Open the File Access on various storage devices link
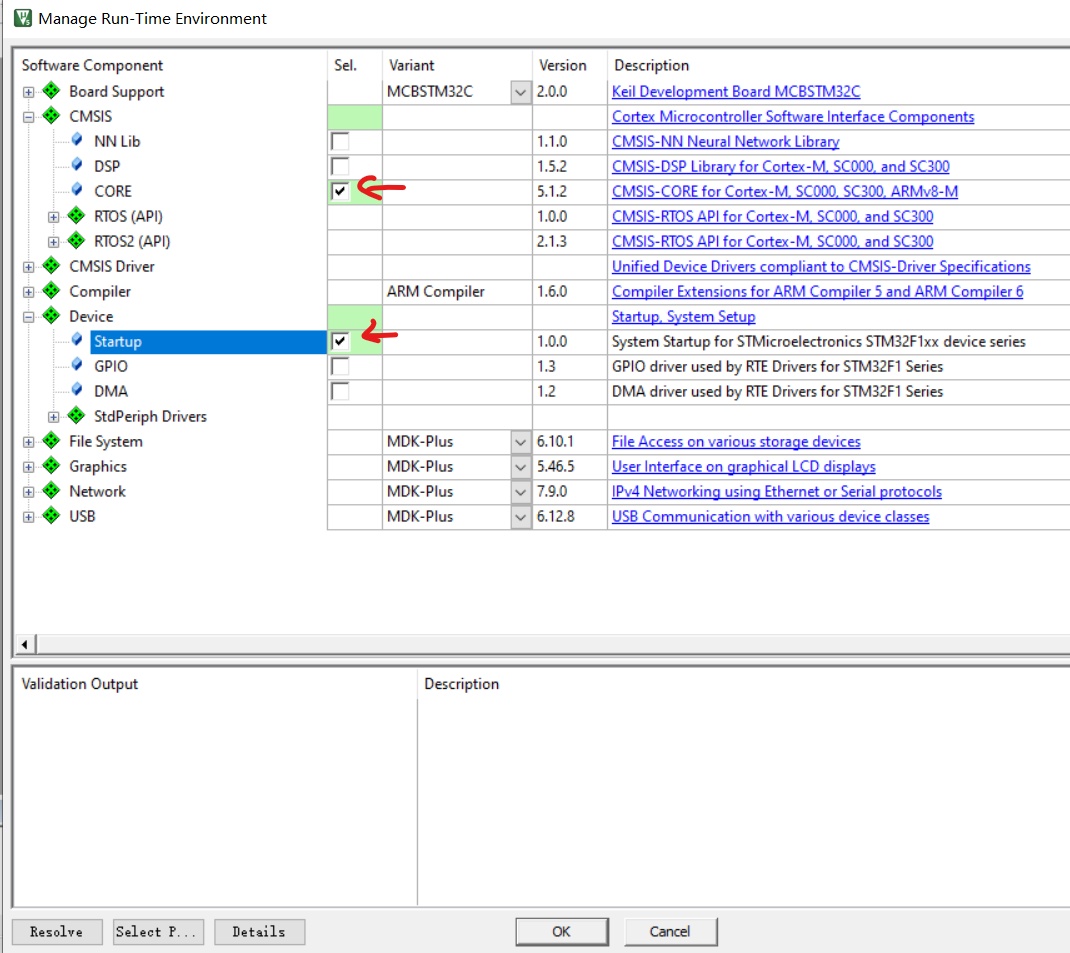Viewport: 1070px width, 953px height. pyautogui.click(x=736, y=441)
